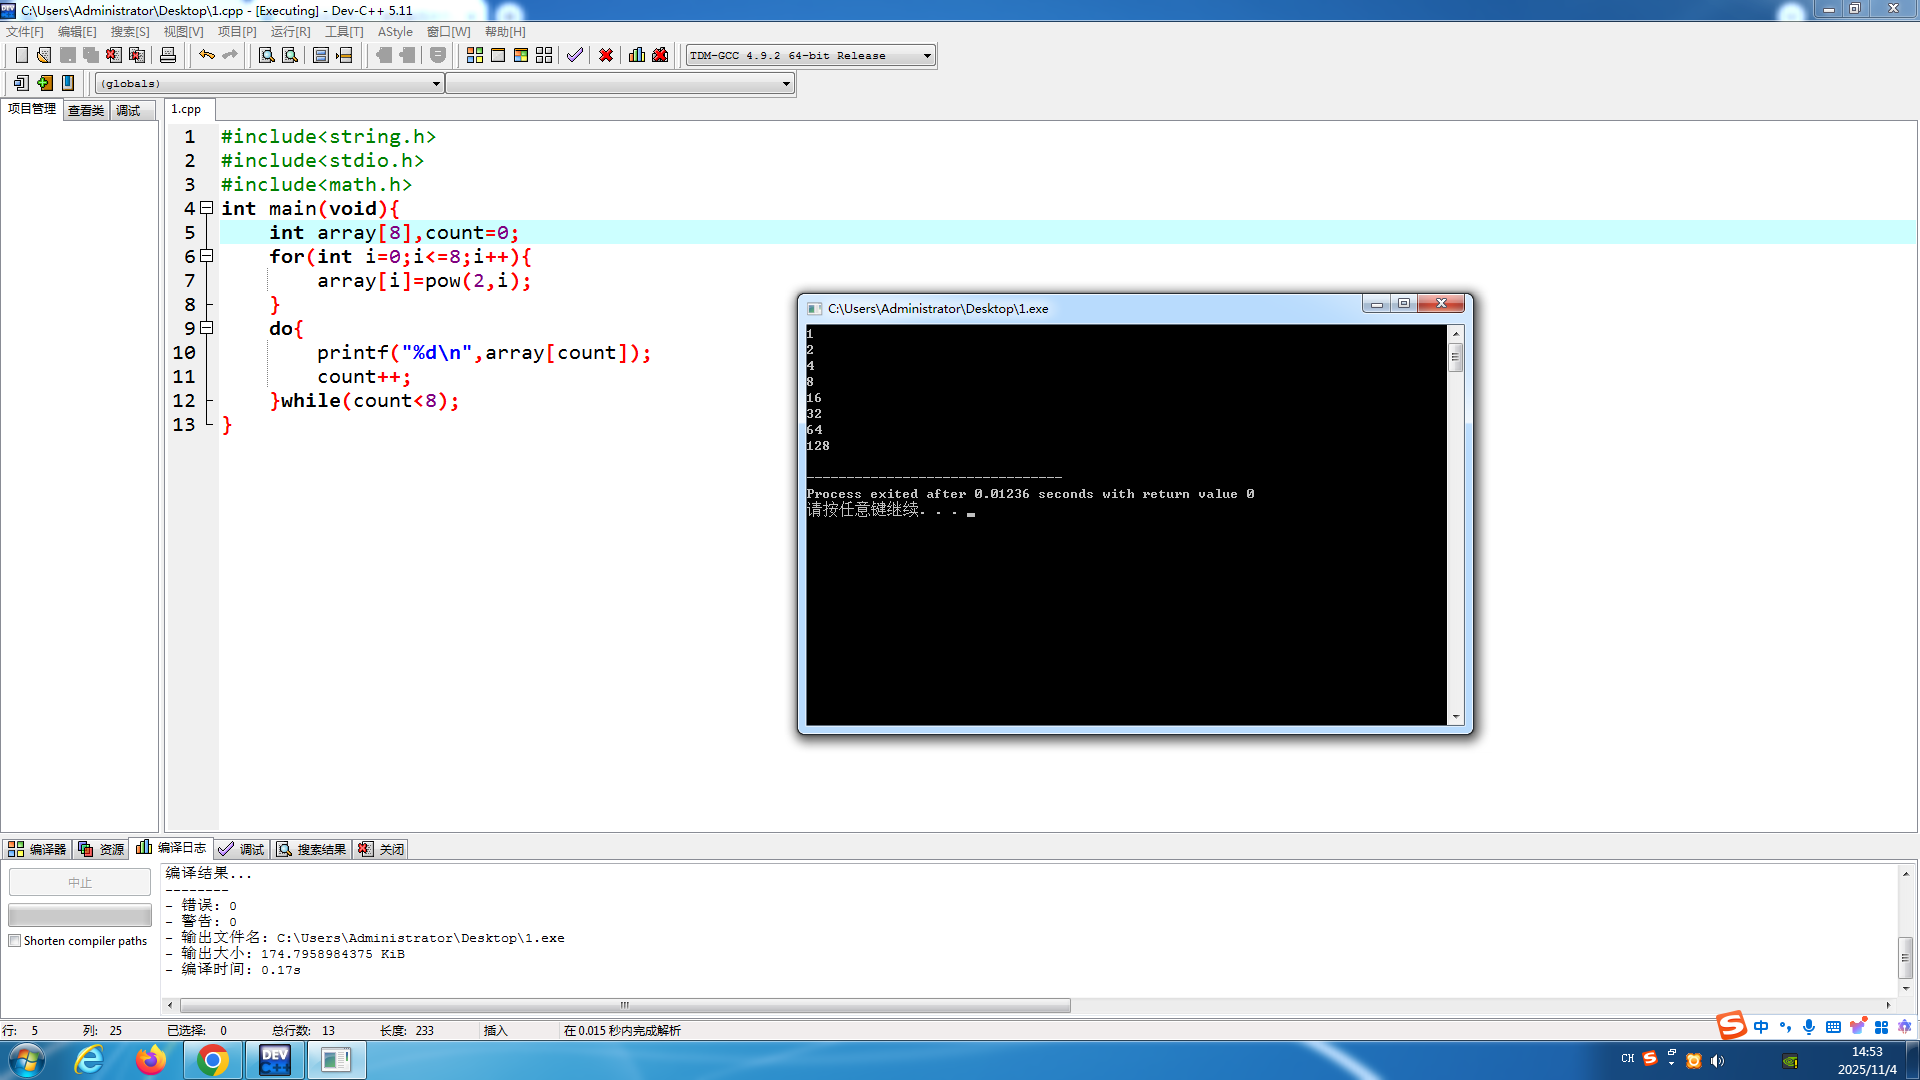This screenshot has height=1080, width=1920.
Task: Click the Find magnifier icon
Action: (x=266, y=55)
